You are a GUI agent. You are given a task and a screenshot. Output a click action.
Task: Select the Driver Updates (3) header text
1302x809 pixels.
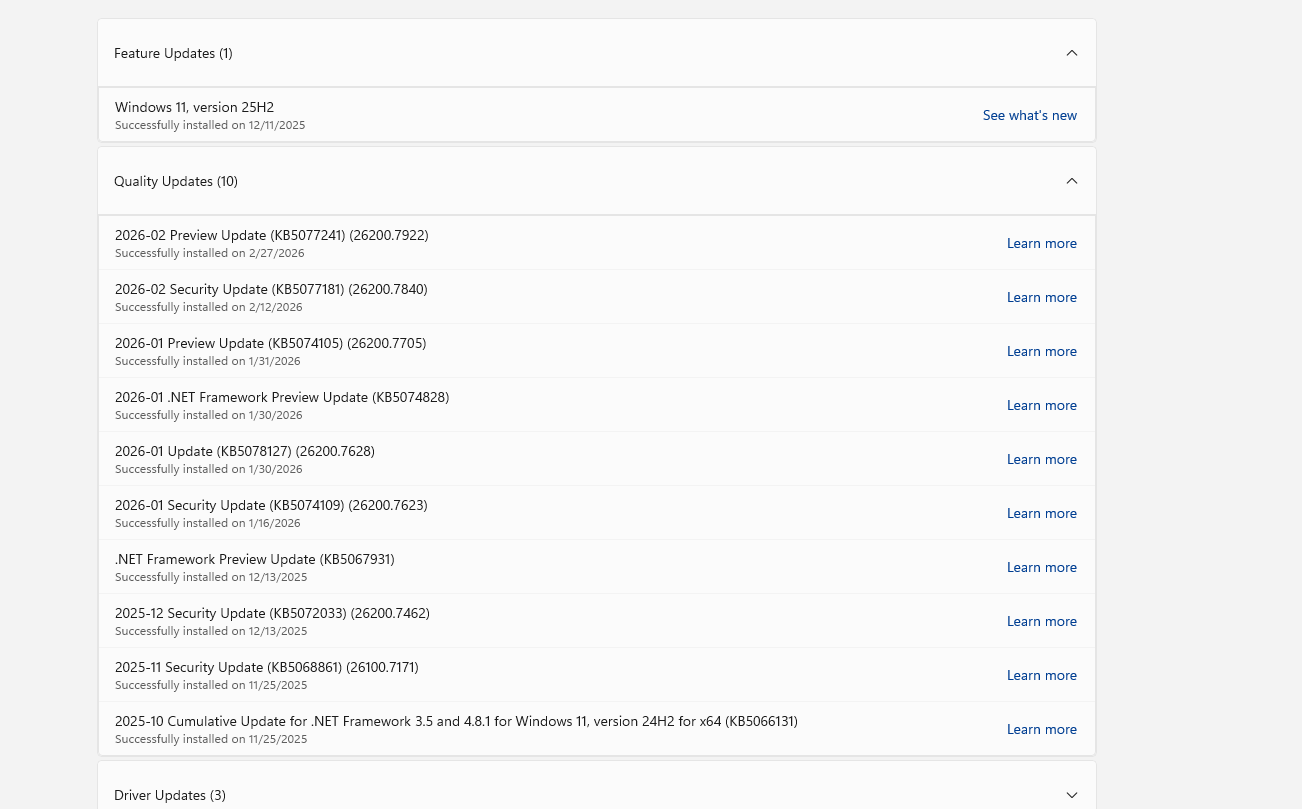(170, 795)
